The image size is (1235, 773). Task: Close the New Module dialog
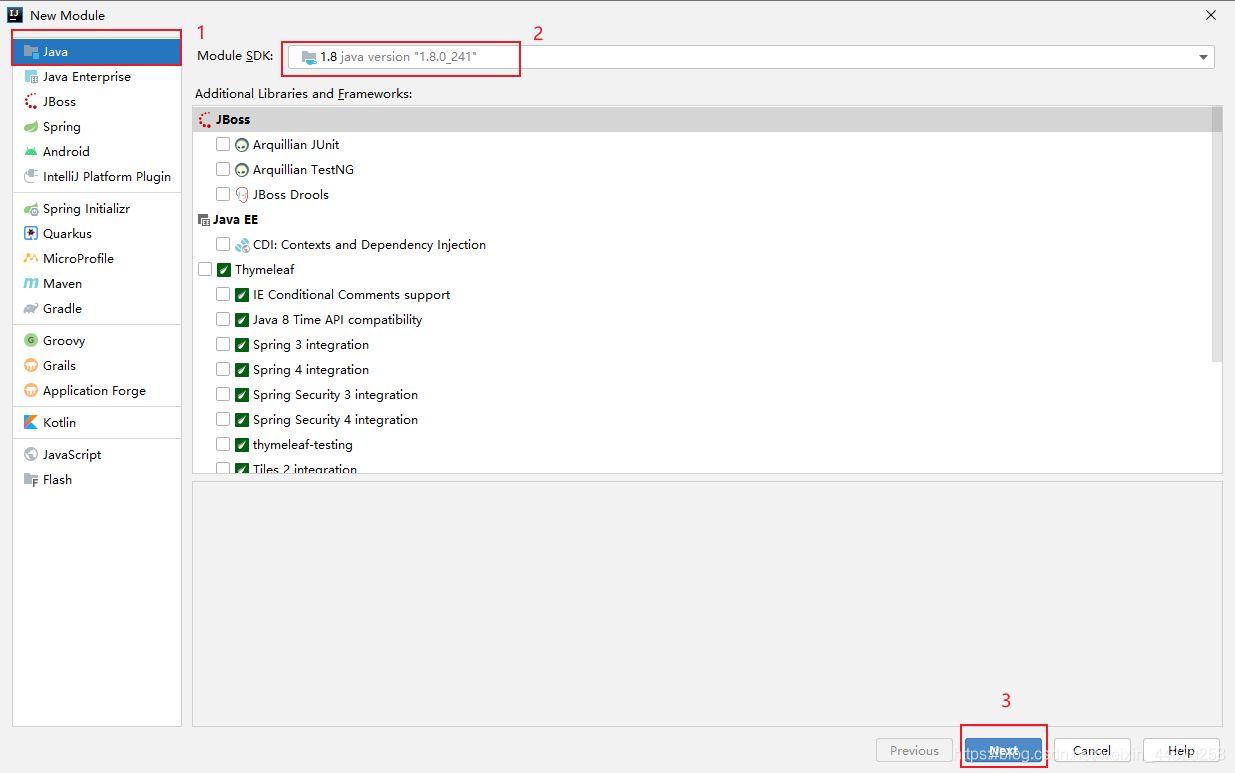[x=1211, y=15]
